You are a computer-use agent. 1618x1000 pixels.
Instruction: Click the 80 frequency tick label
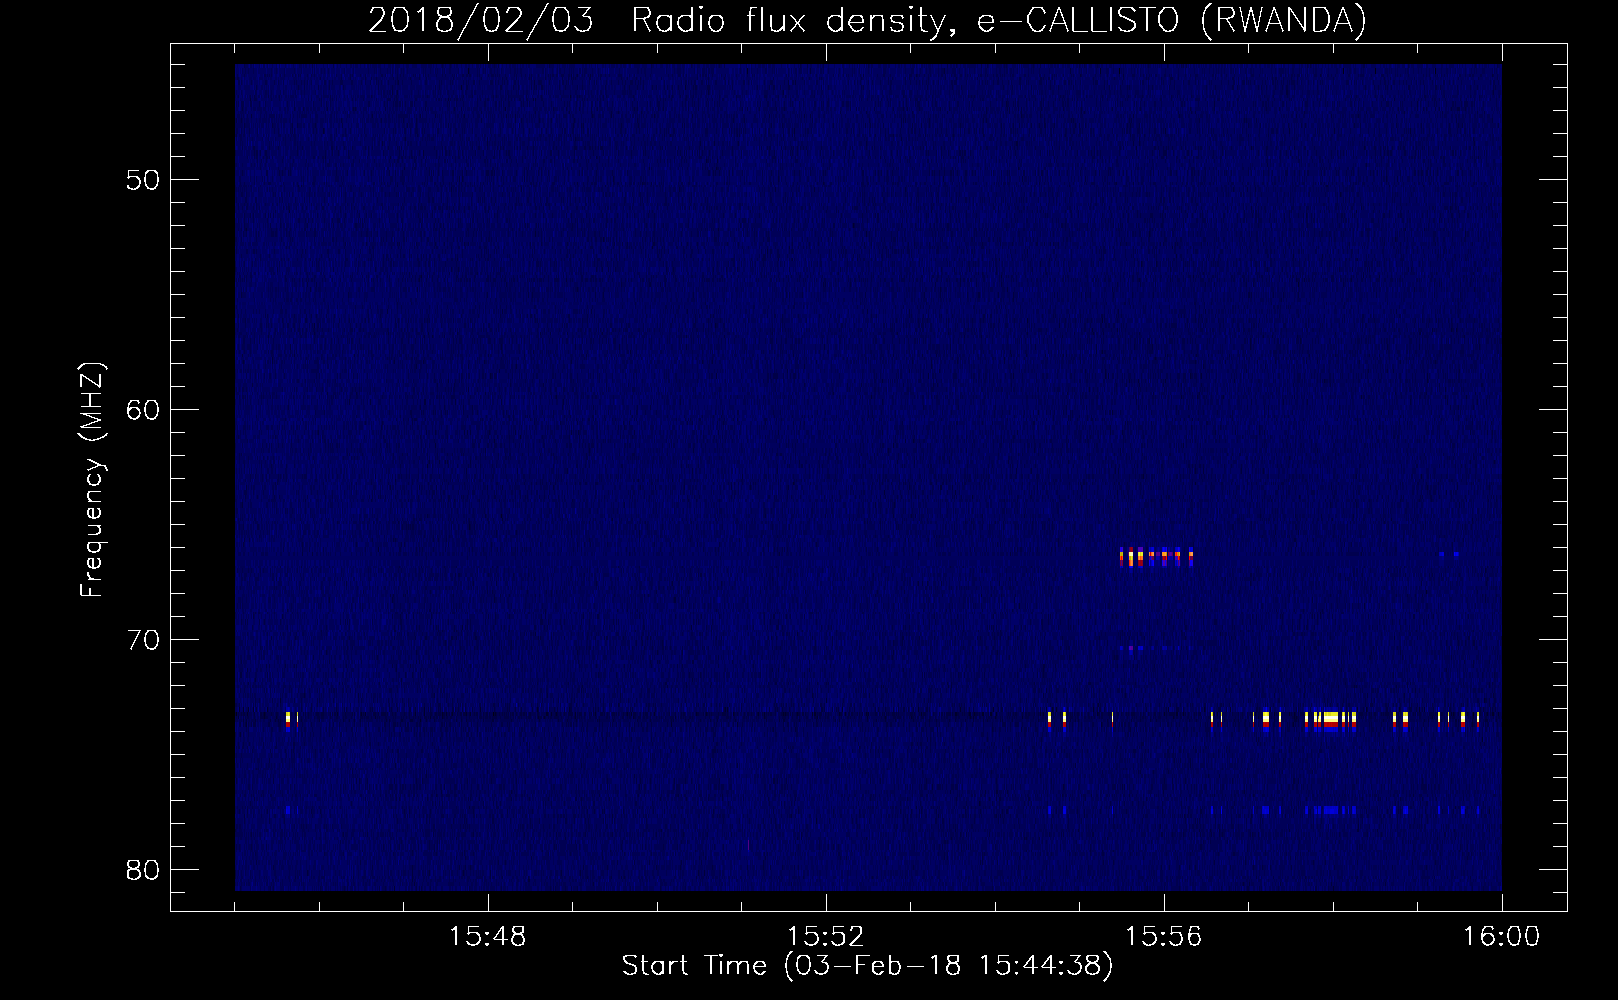143,870
